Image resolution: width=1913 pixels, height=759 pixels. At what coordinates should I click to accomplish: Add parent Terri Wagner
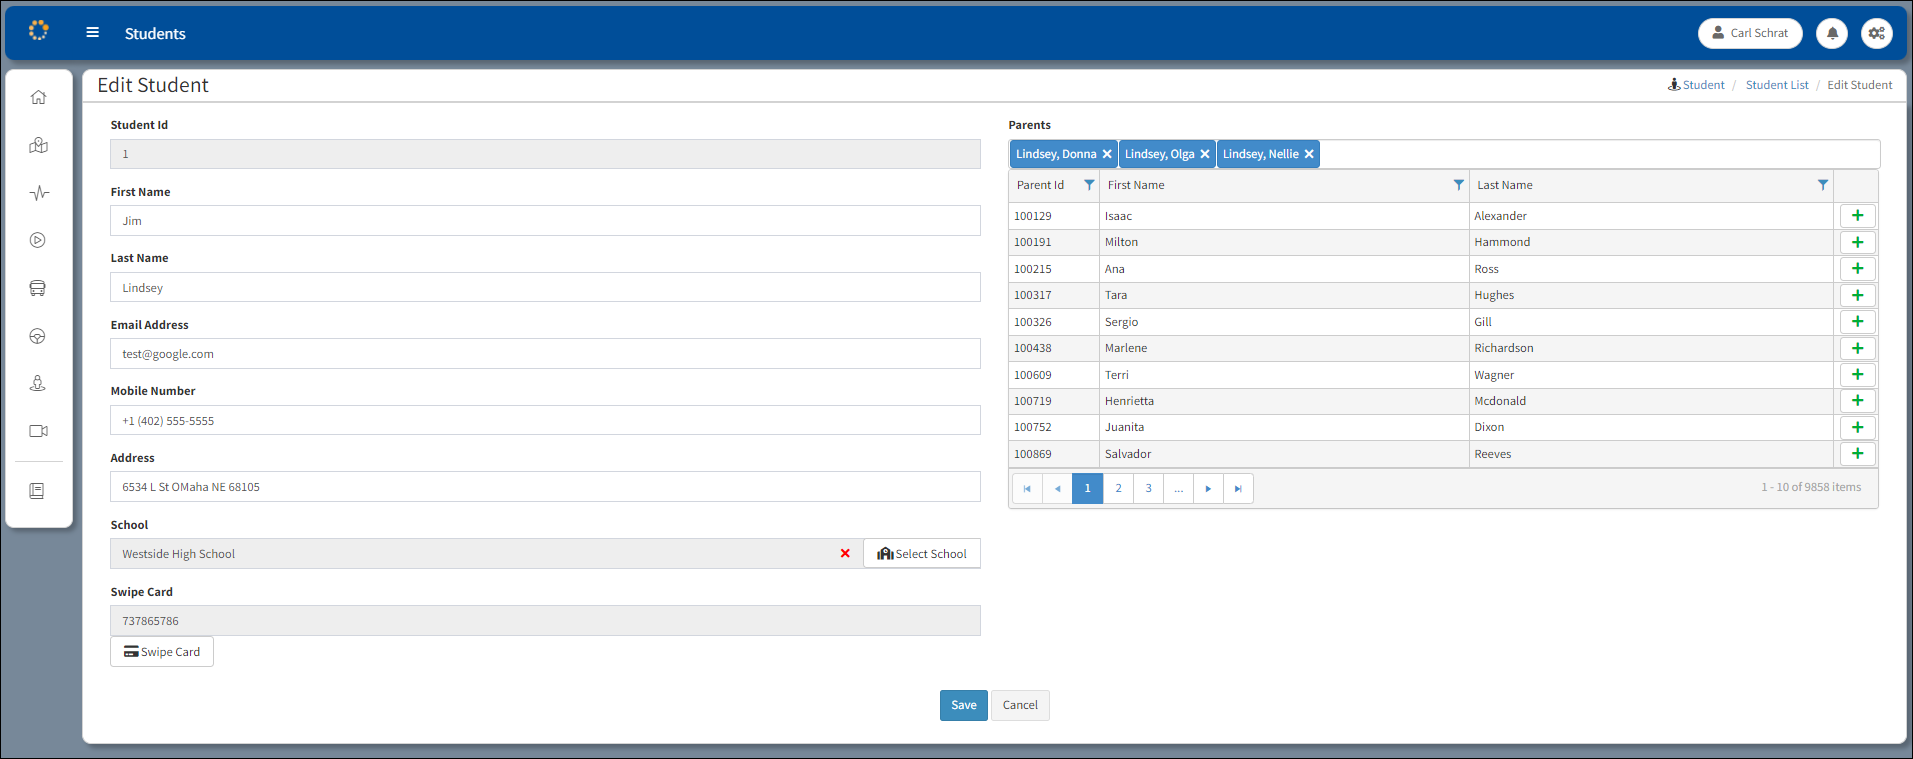(x=1857, y=375)
